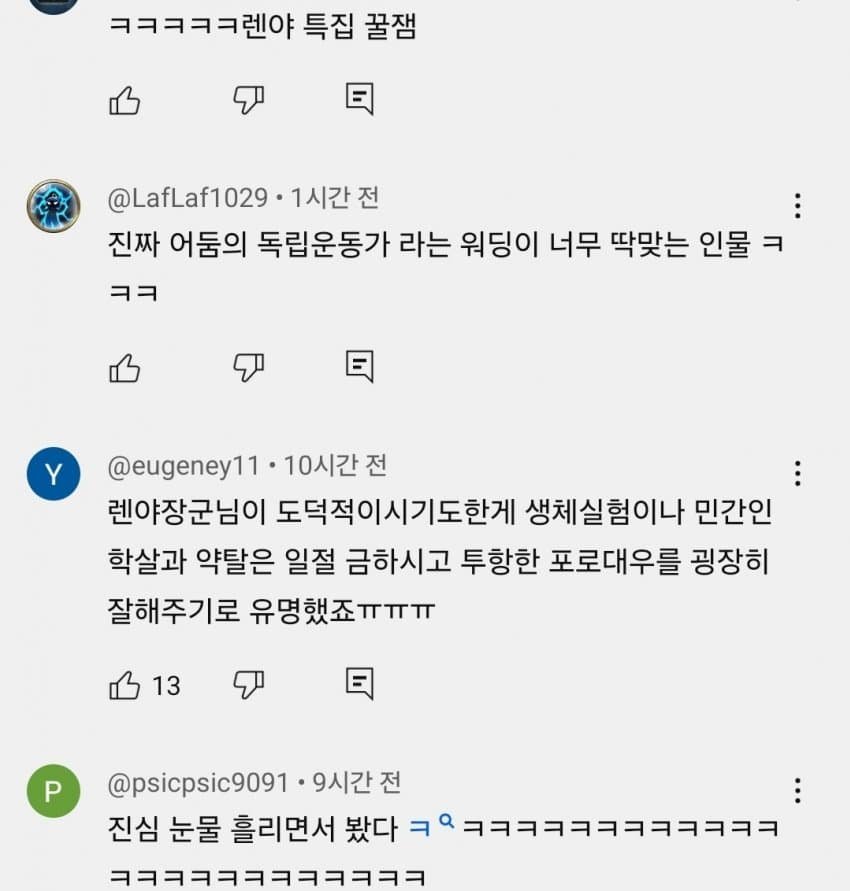Screen dimensions: 850x891
Task: Click the reply icon under LafLaf1029's comment
Action: pos(361,366)
